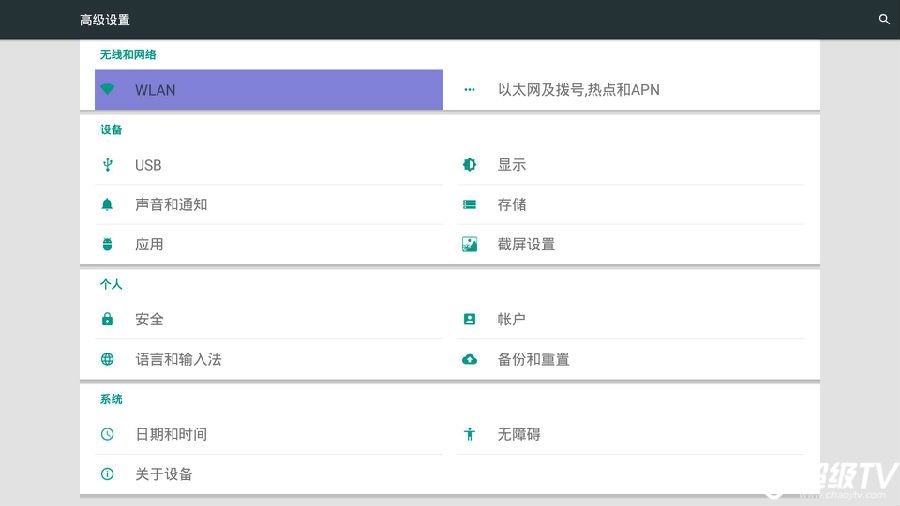Viewport: 900px width, 506px height.
Task: Click the brightness icon beside 显示
Action: pos(470,165)
